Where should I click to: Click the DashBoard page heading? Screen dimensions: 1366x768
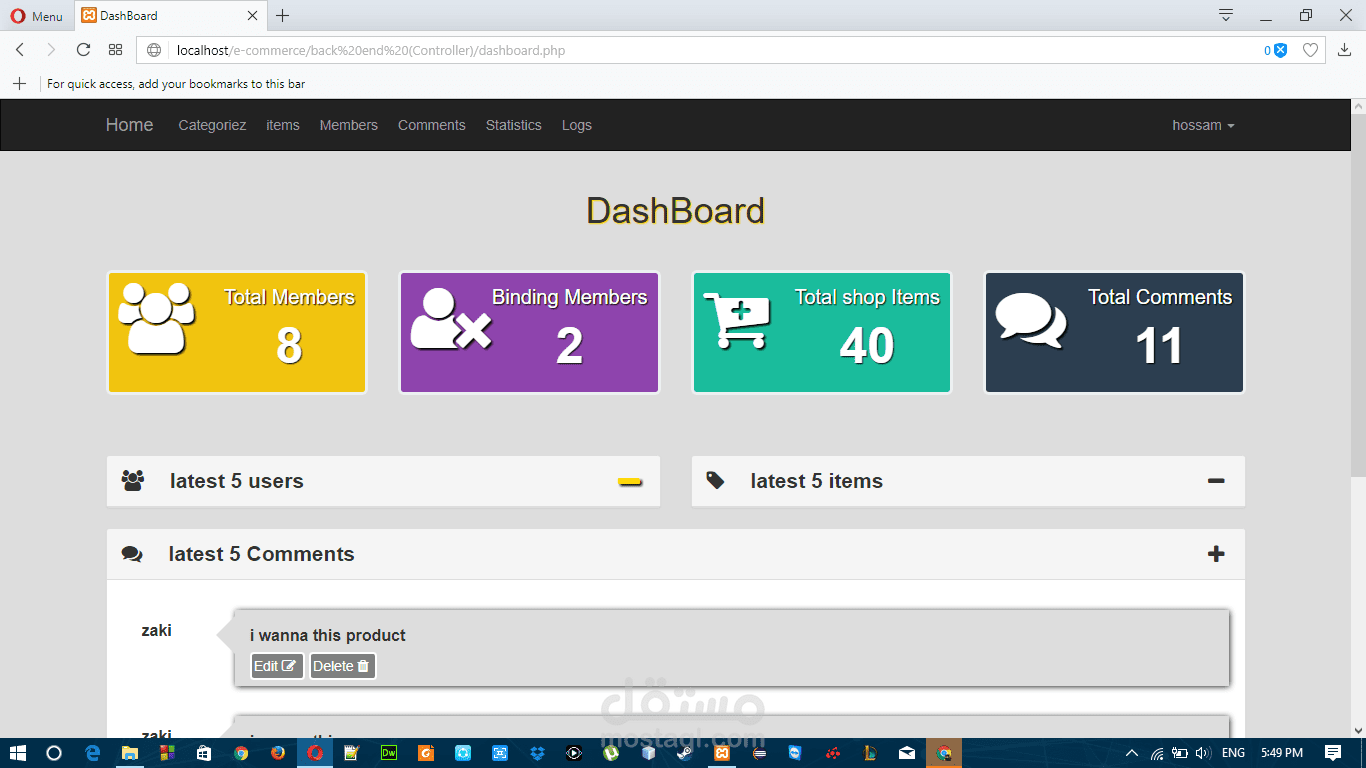click(676, 211)
